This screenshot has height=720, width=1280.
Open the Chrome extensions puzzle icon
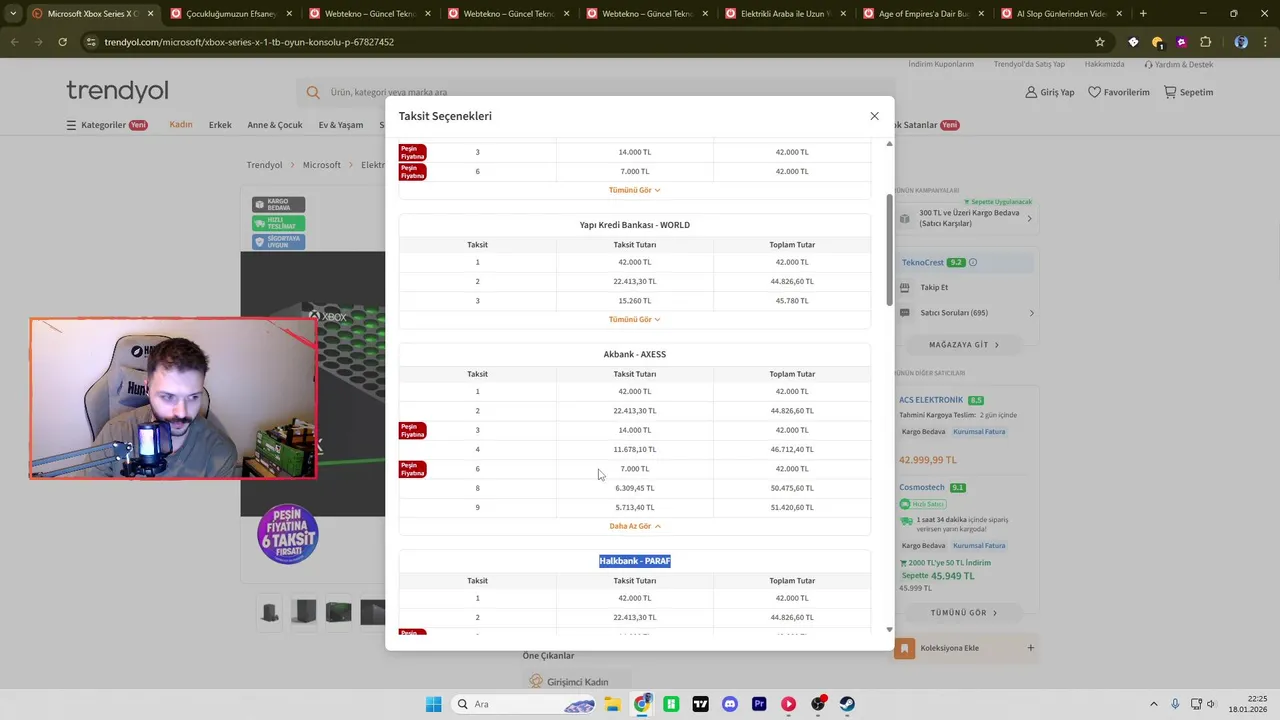(x=1205, y=42)
